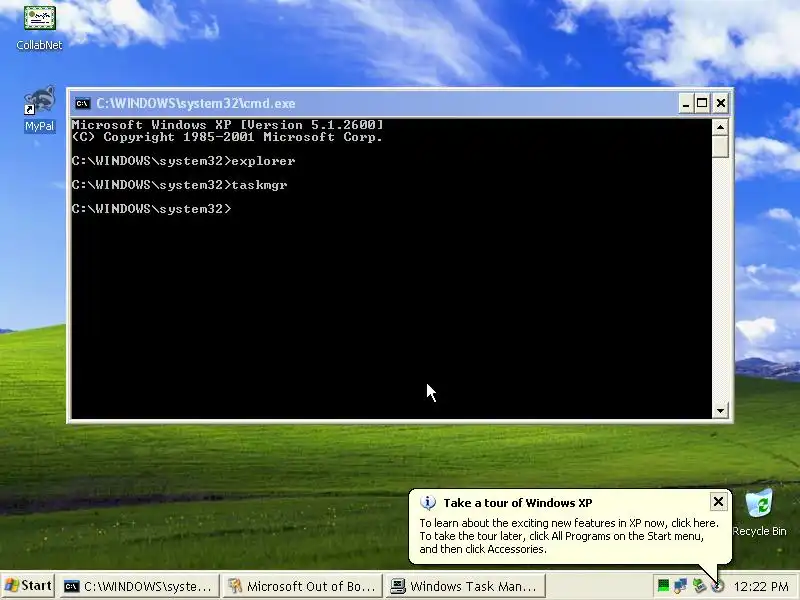Switch to Windows Task Manager taskbar button

[465, 586]
